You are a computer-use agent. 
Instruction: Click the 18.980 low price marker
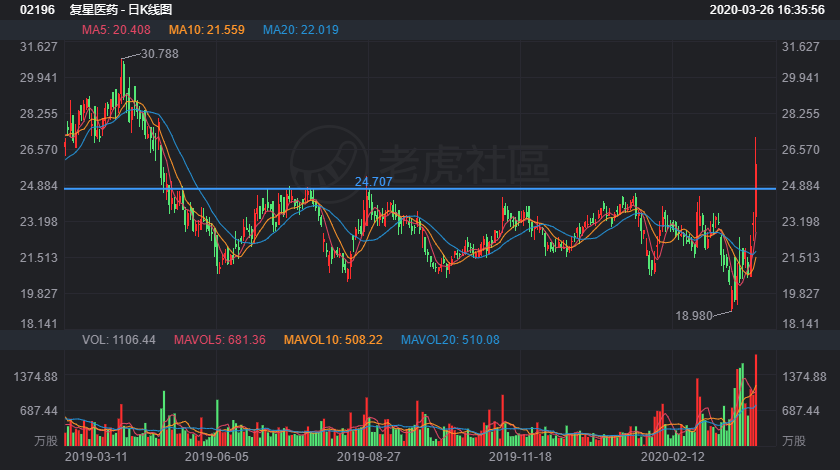(x=696, y=316)
